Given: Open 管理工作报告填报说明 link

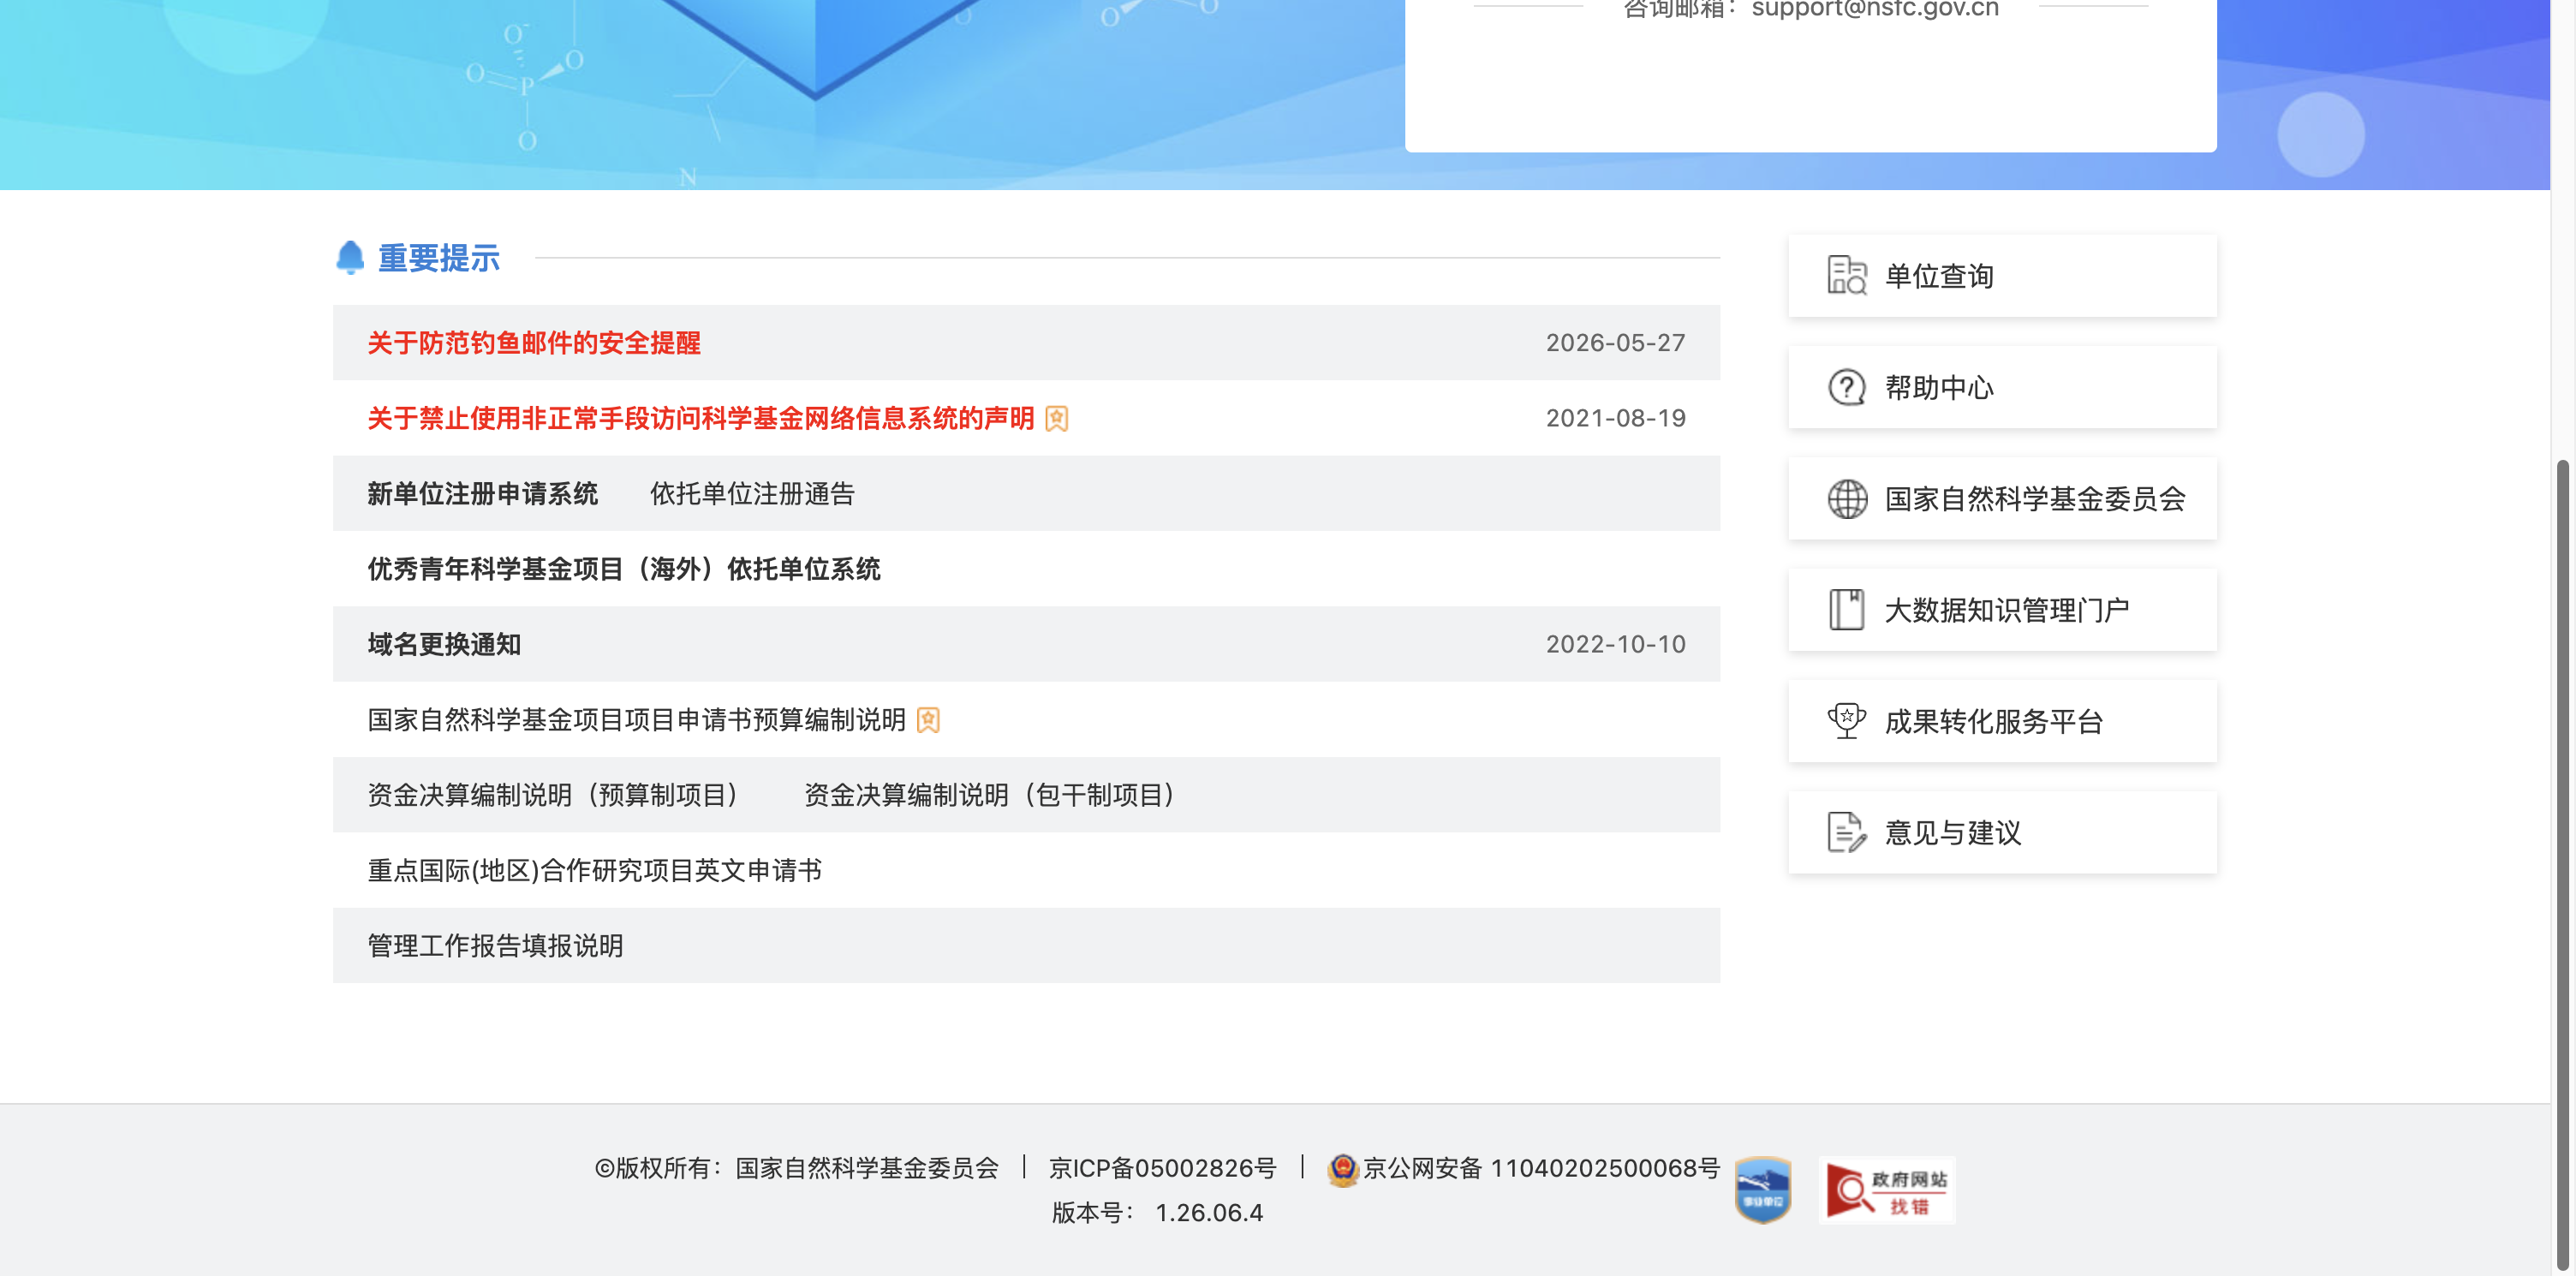Looking at the screenshot, I should tap(495, 946).
